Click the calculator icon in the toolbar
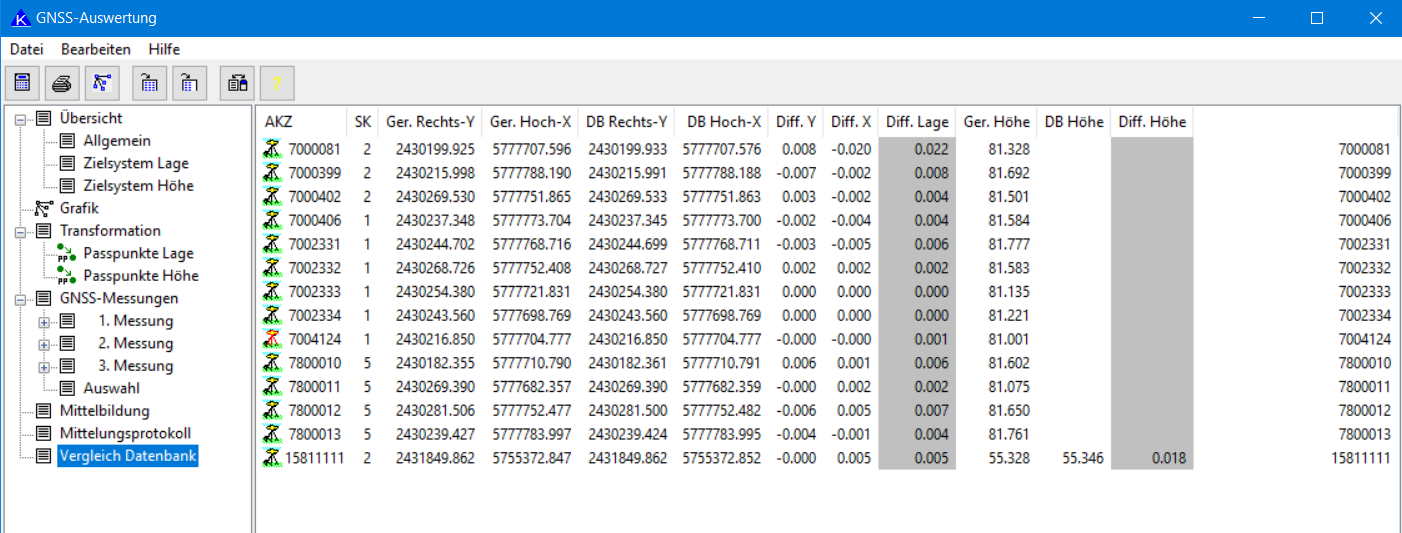The image size is (1402, 533). coord(23,83)
